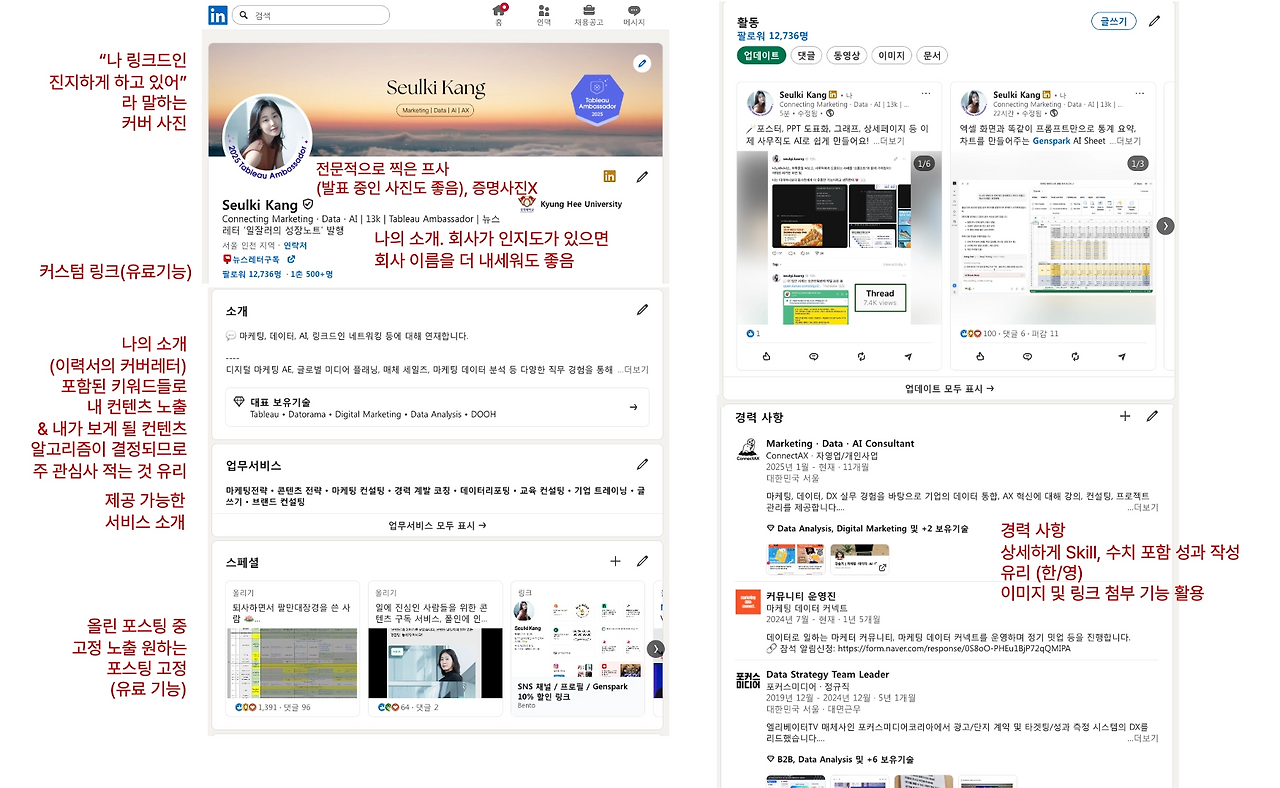The image size is (1280, 788).
Task: Edit the profile intro using the pencil beside the LinkedIn badge
Action: pos(642,177)
